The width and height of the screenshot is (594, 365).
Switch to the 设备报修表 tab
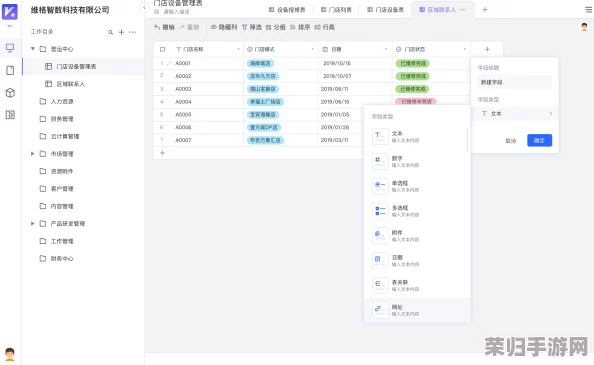pyautogui.click(x=287, y=9)
